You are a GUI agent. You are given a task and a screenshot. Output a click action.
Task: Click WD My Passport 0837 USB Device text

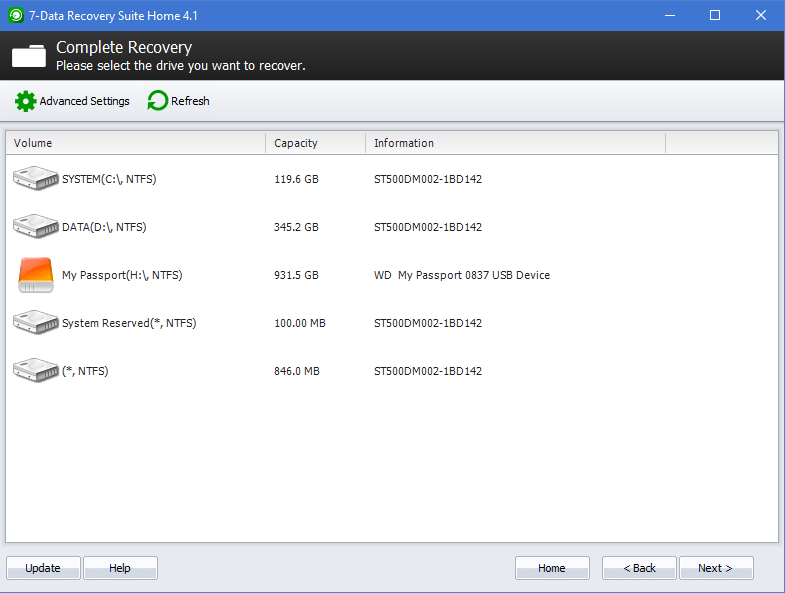(462, 275)
